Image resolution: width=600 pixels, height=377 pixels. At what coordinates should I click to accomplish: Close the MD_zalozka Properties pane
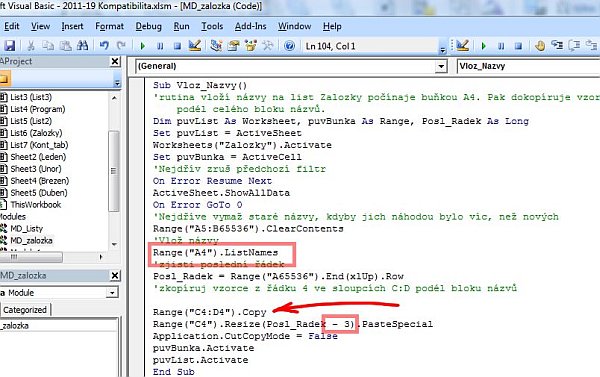(115, 276)
